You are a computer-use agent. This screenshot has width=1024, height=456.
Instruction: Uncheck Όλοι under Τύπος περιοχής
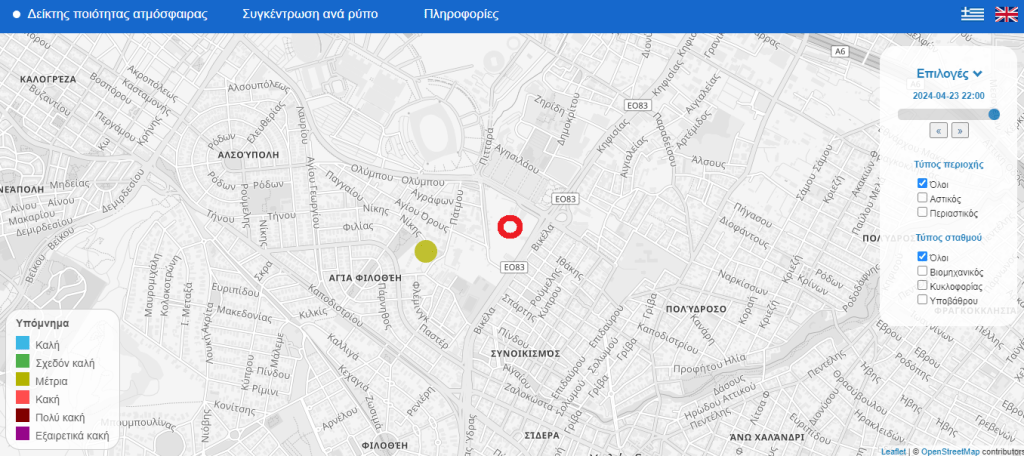[922, 184]
